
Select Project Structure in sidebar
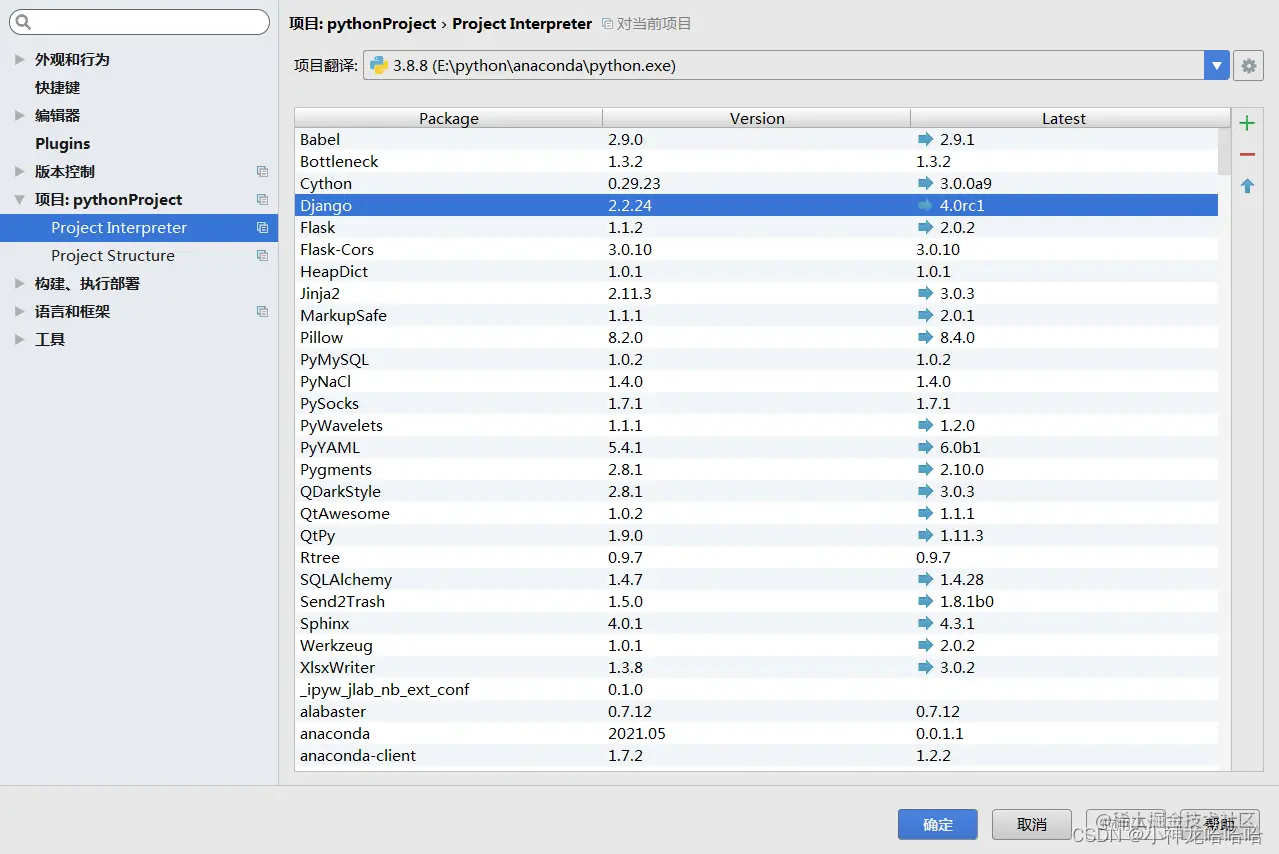[139, 256]
